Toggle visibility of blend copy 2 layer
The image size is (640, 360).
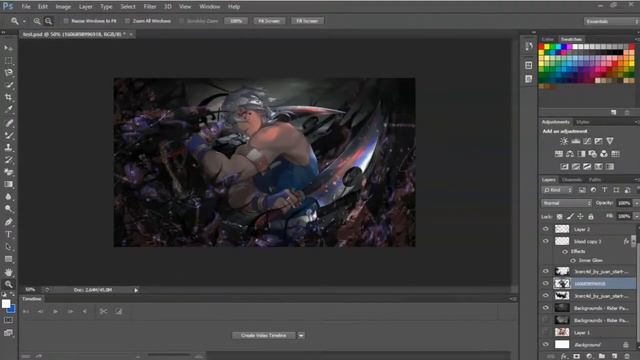(546, 241)
